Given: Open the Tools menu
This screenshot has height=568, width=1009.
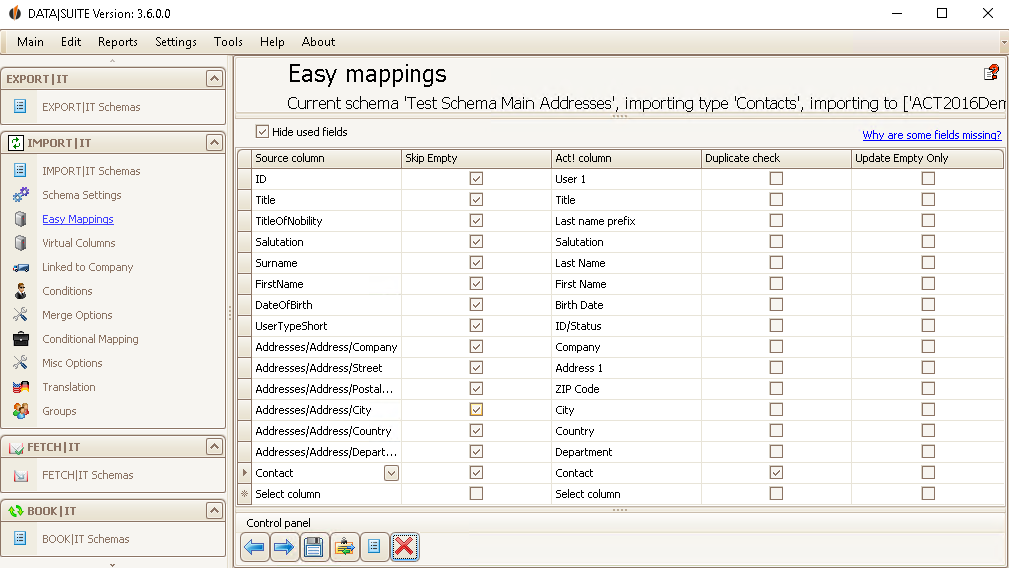Looking at the screenshot, I should [x=228, y=42].
